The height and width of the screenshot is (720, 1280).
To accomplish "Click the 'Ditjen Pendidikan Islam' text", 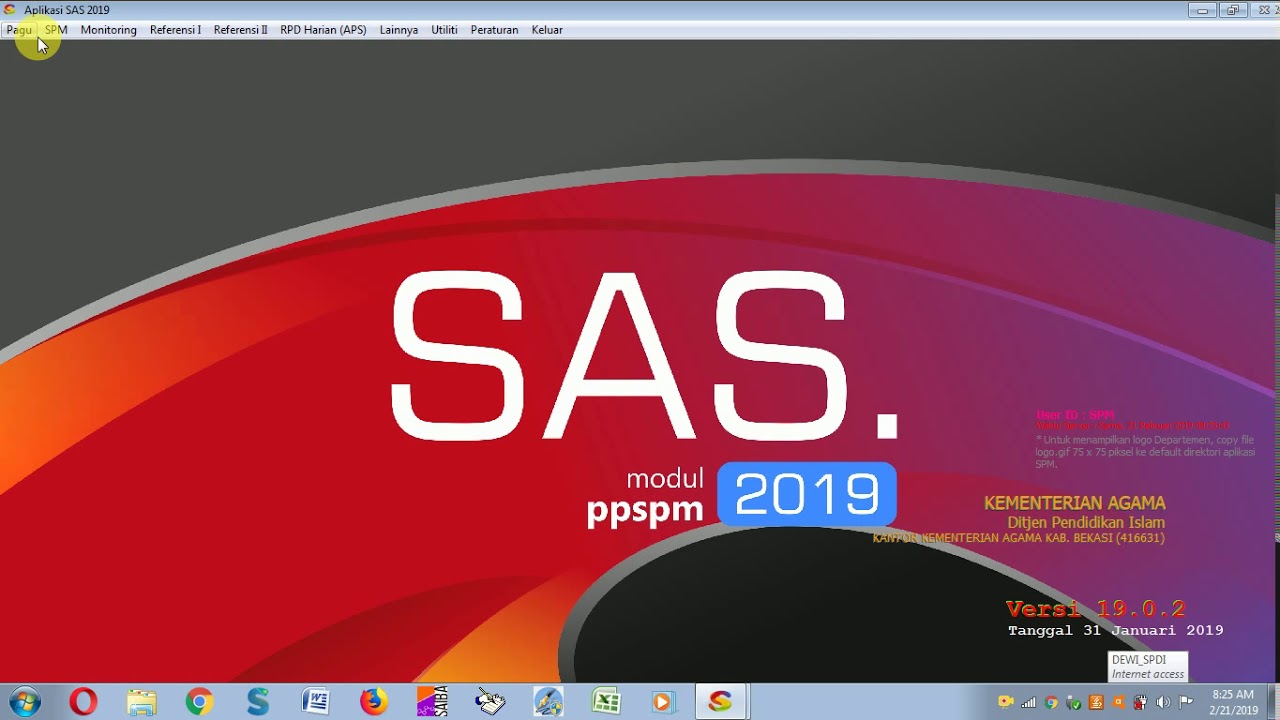I will [x=1086, y=522].
